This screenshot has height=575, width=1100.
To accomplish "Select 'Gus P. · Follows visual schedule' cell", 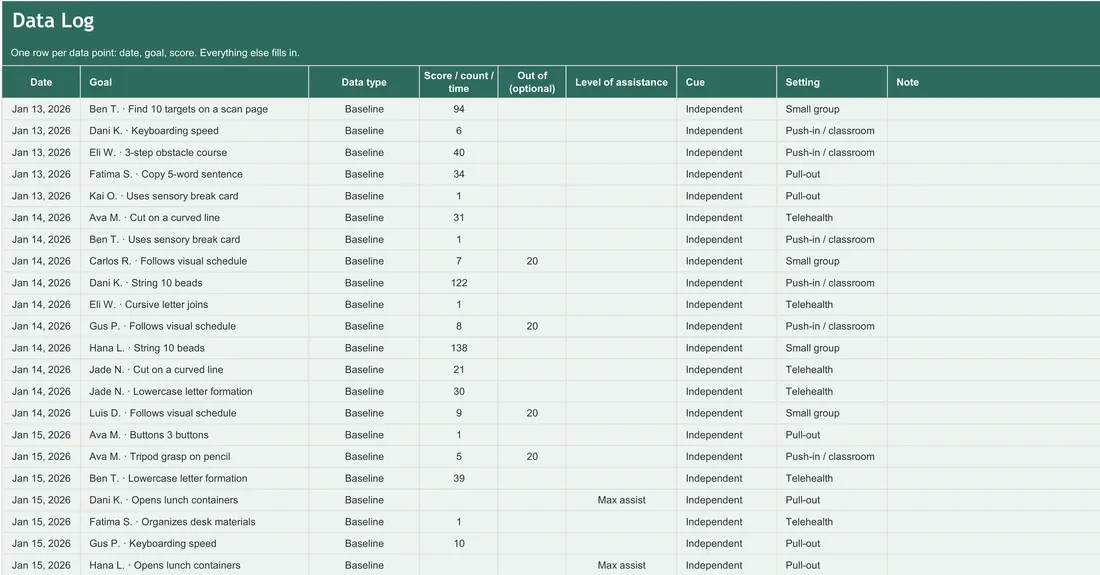I will click(x=194, y=326).
